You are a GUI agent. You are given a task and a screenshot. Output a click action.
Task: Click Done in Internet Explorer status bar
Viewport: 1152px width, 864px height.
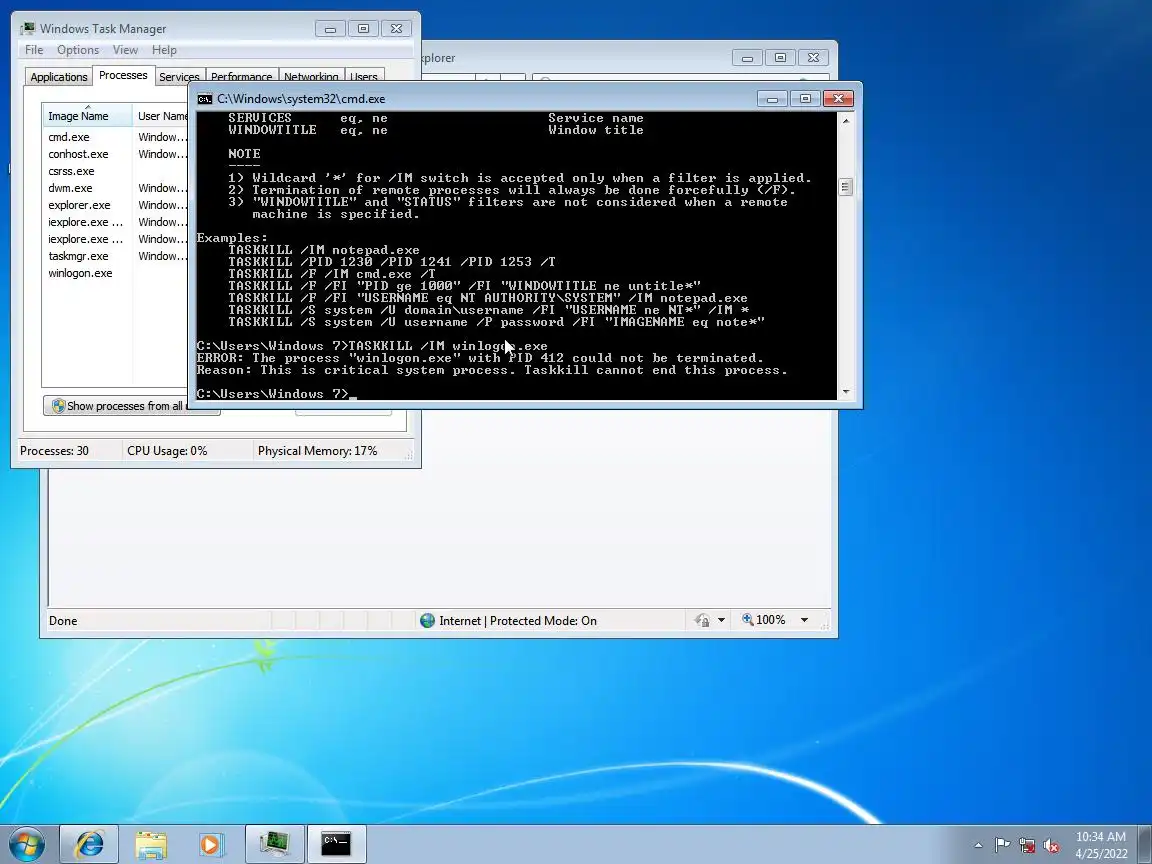(x=63, y=621)
